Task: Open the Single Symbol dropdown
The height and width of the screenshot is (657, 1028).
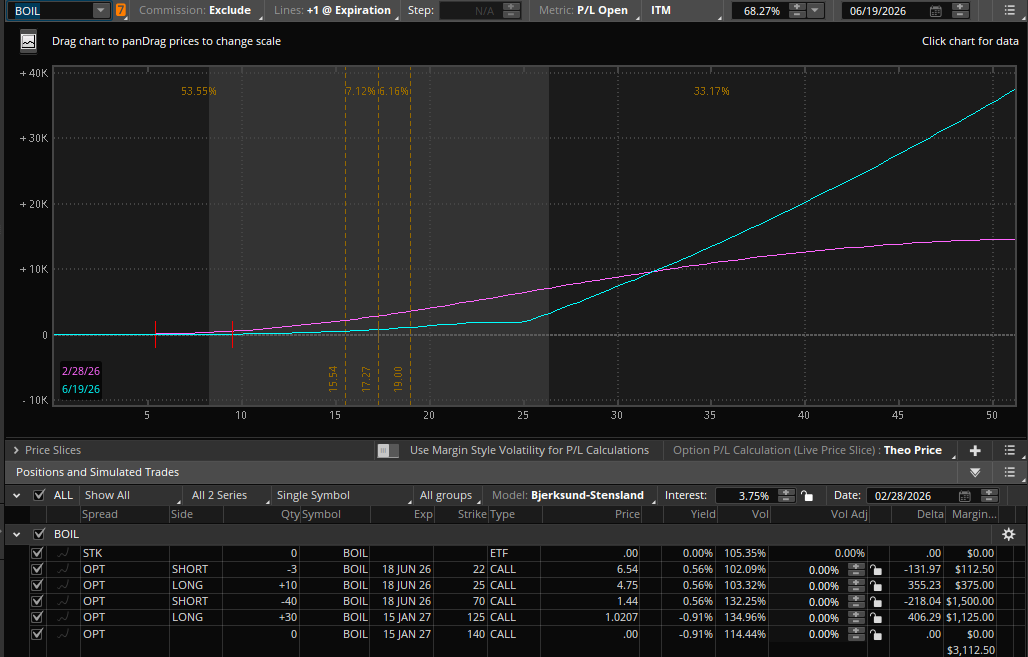Action: coord(343,496)
